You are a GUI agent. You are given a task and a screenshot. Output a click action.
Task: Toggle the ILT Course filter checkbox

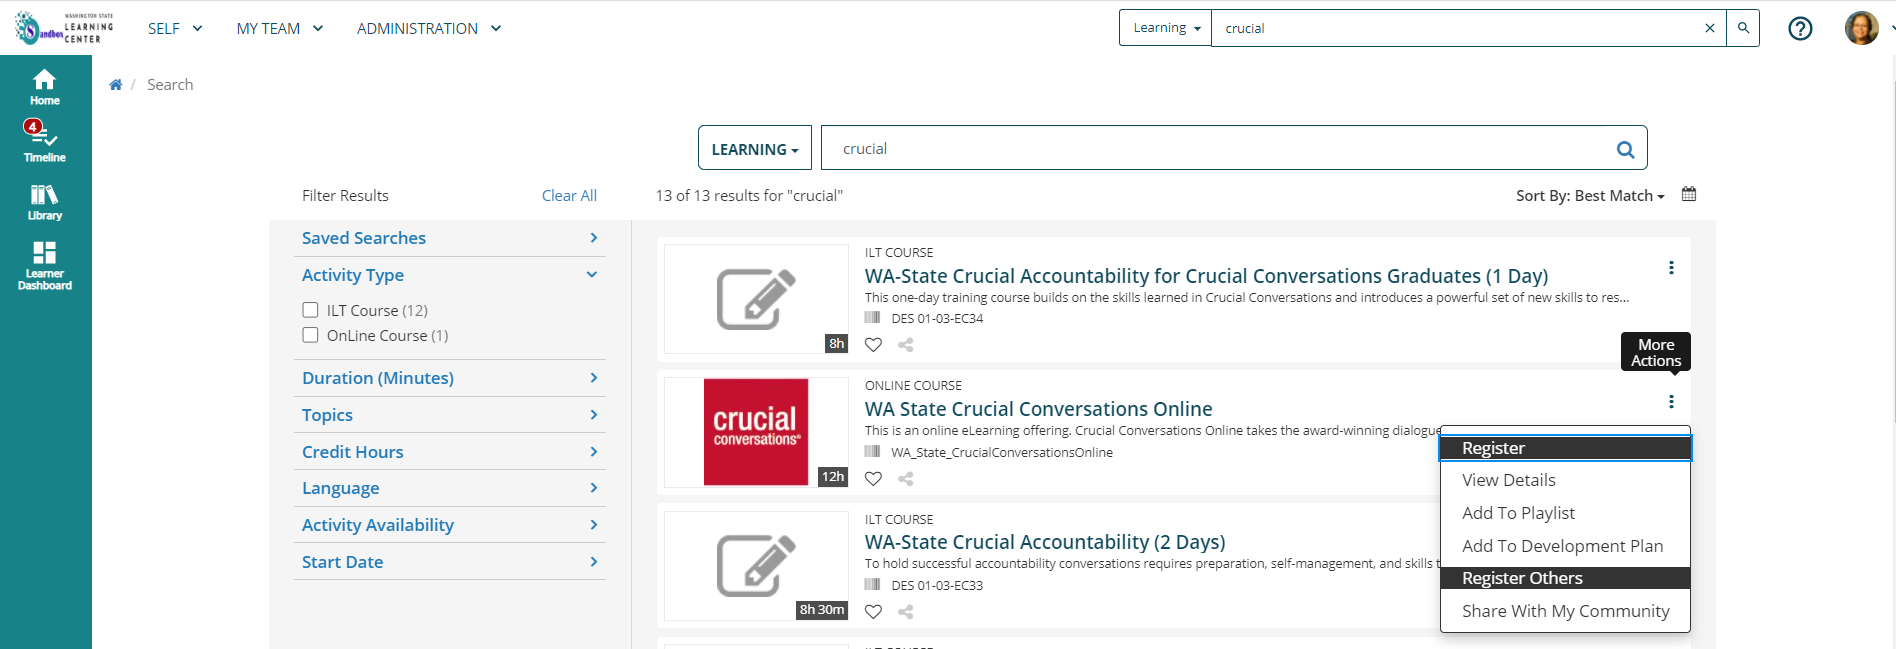[x=310, y=310]
